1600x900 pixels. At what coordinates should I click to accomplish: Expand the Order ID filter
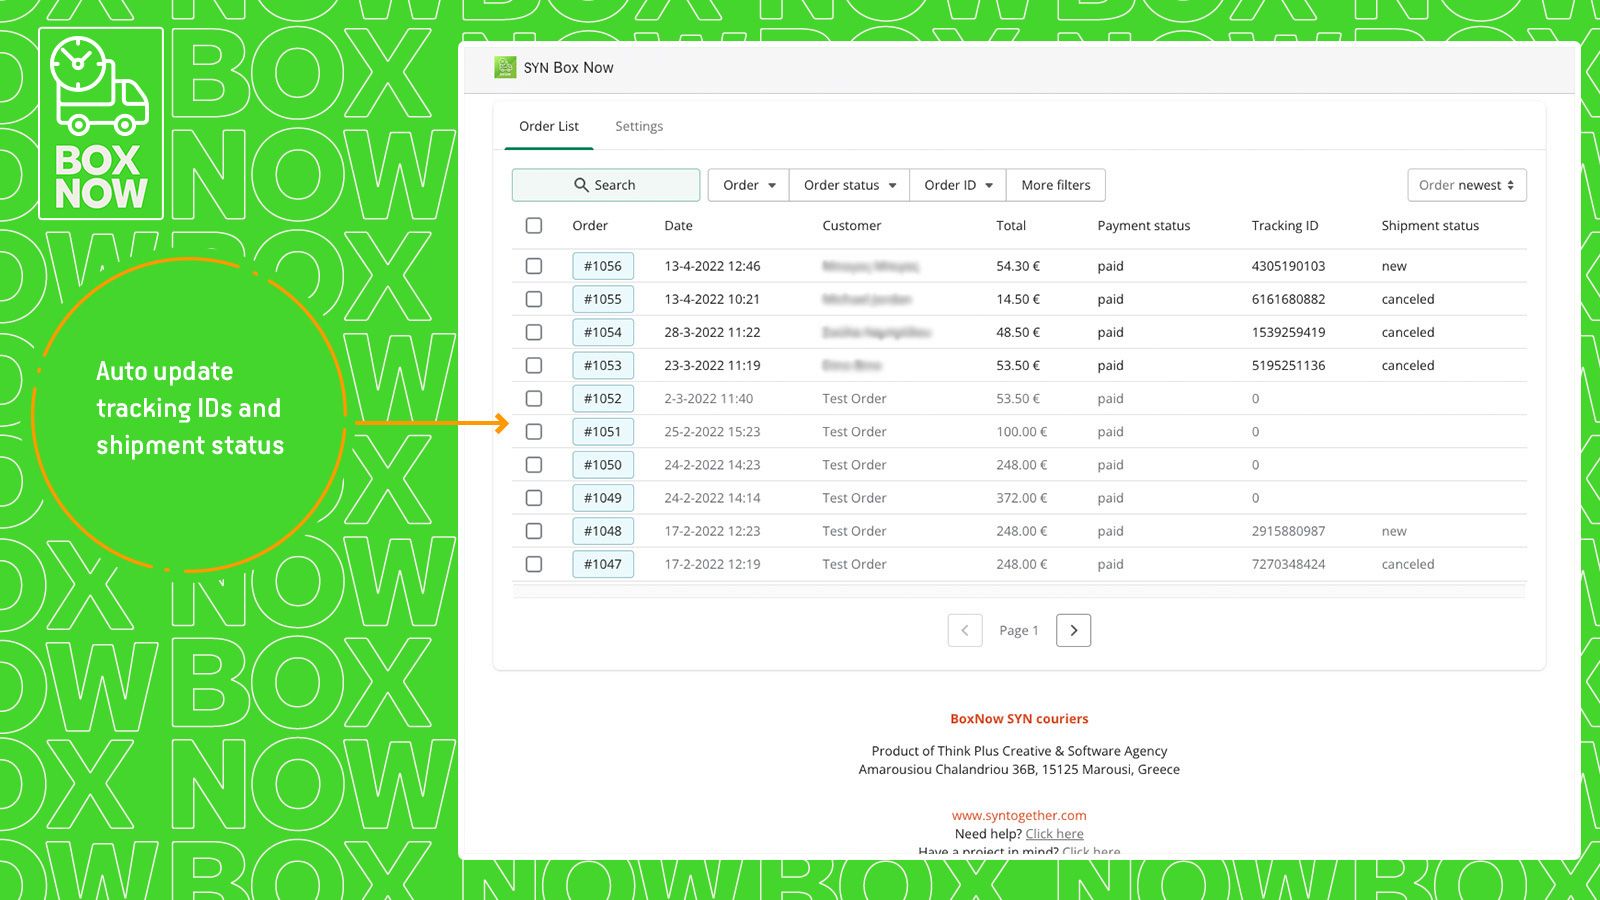click(958, 185)
